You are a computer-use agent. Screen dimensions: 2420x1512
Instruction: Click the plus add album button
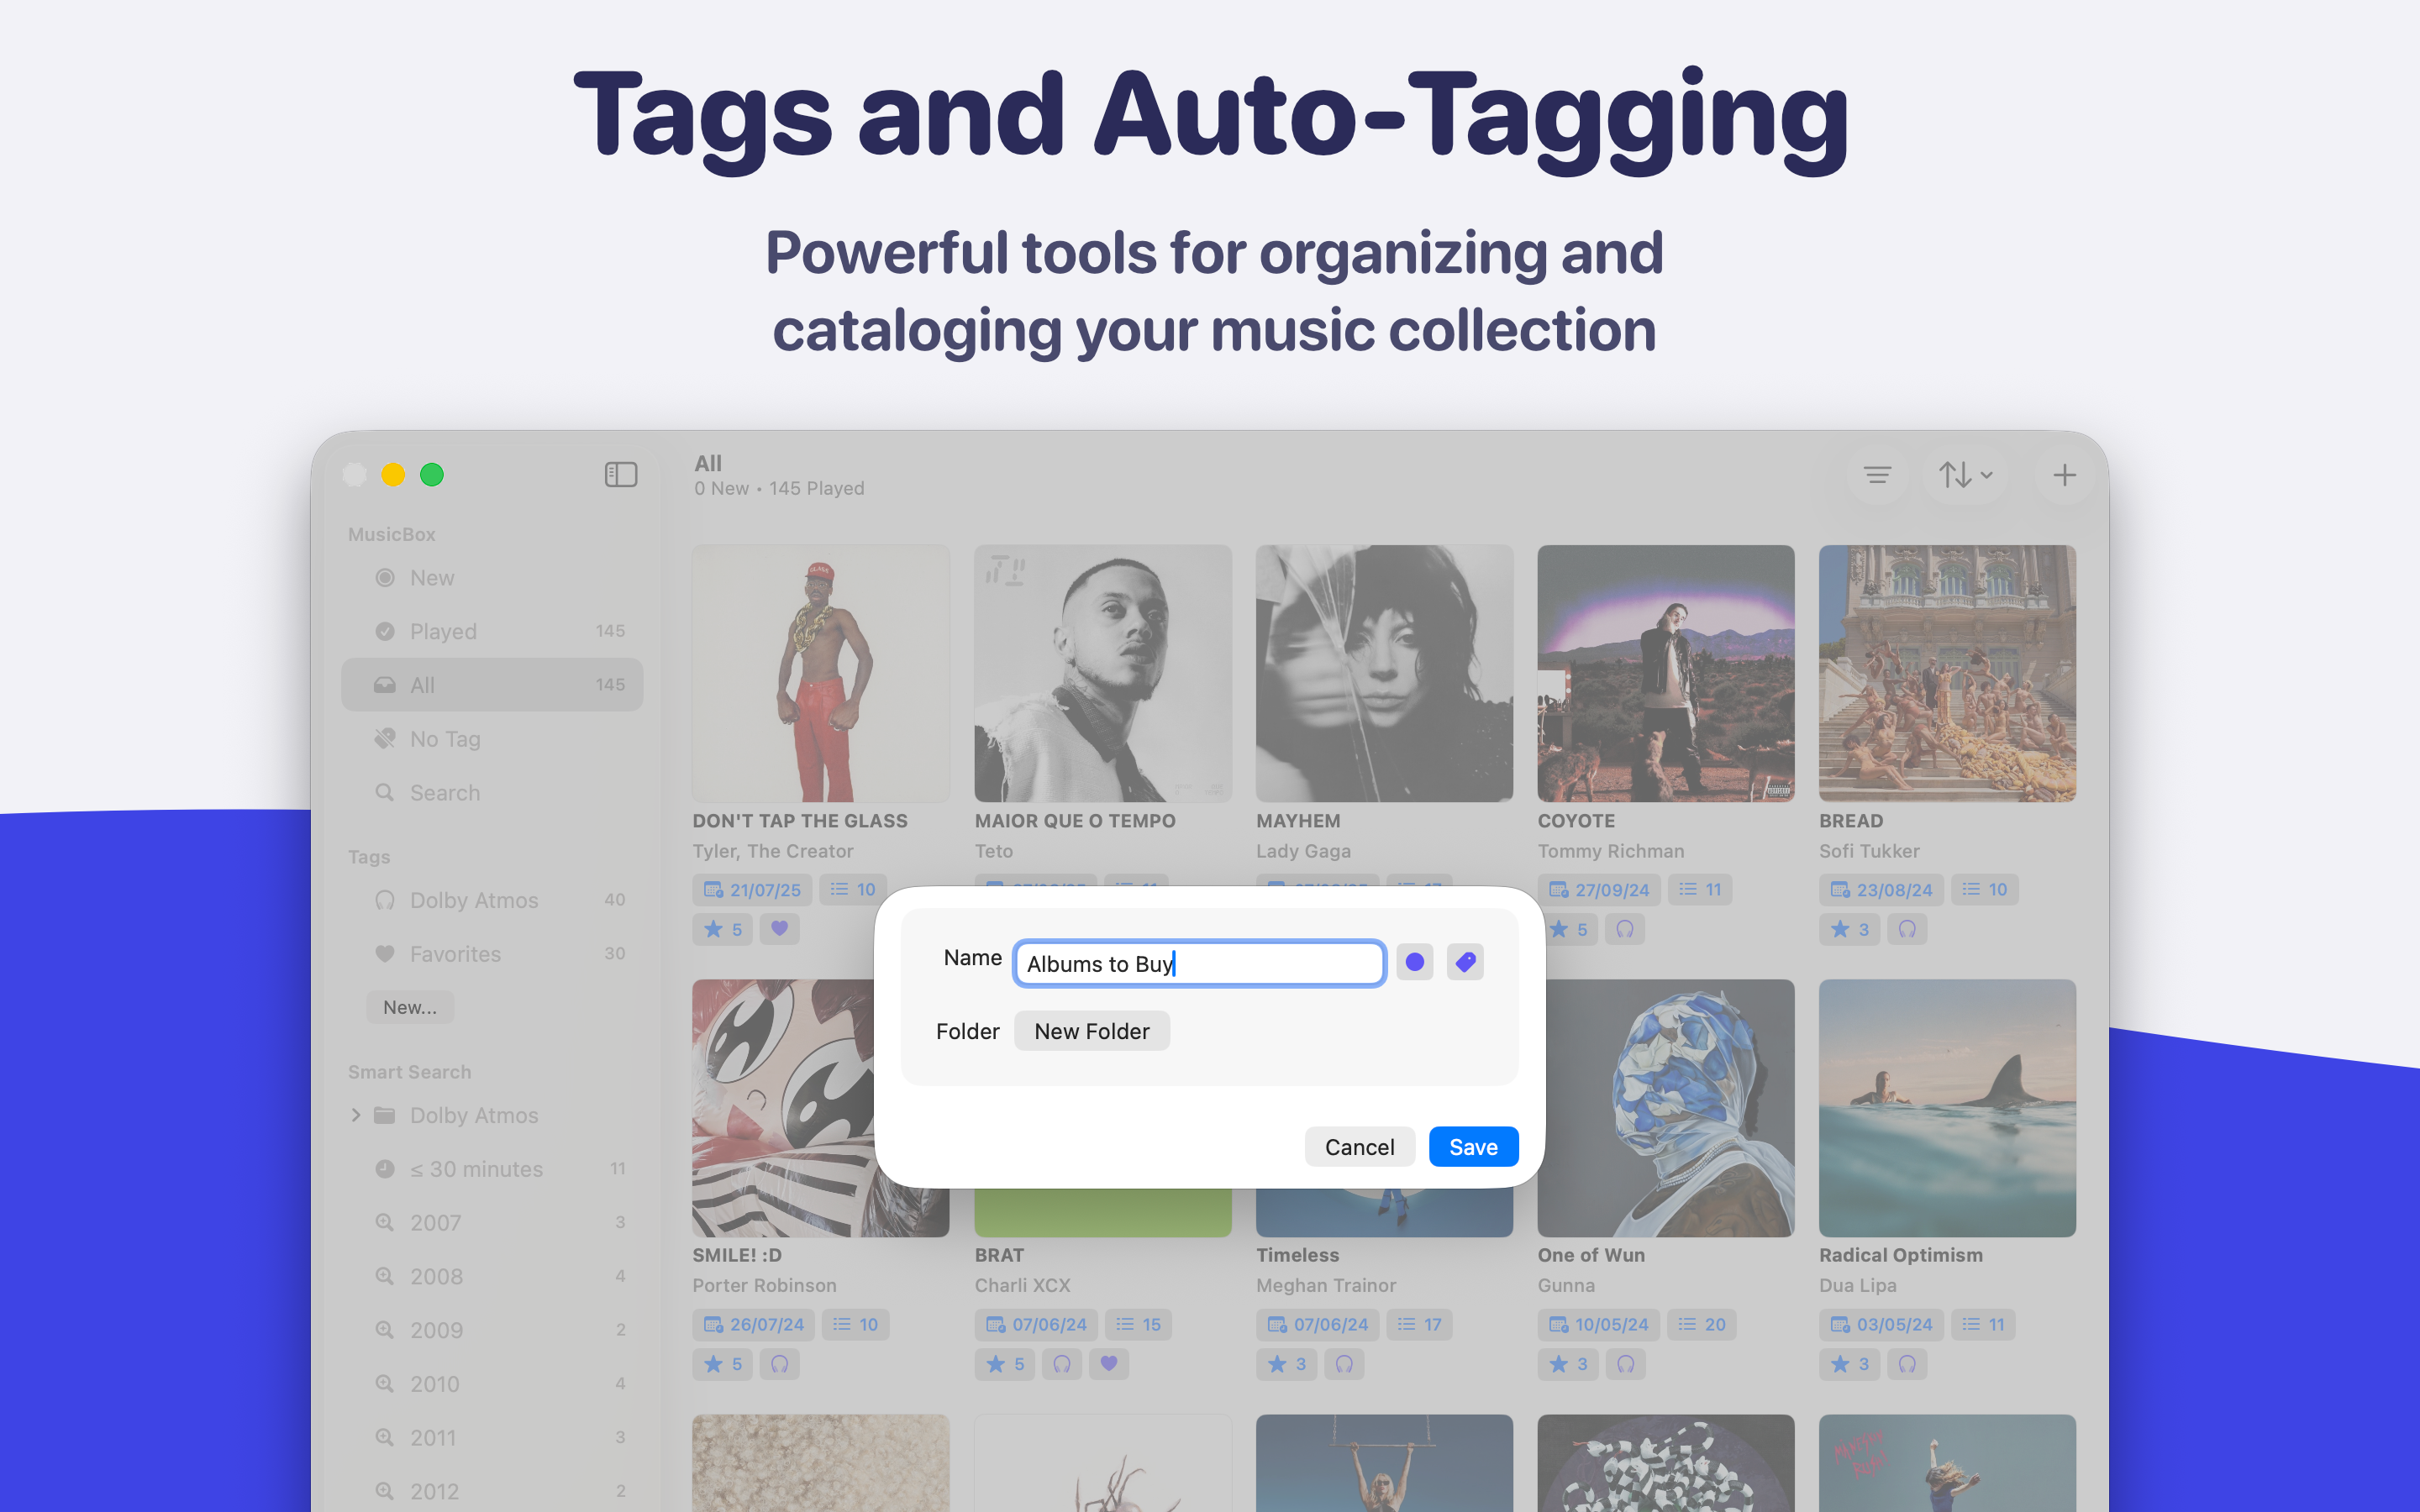click(x=2064, y=475)
